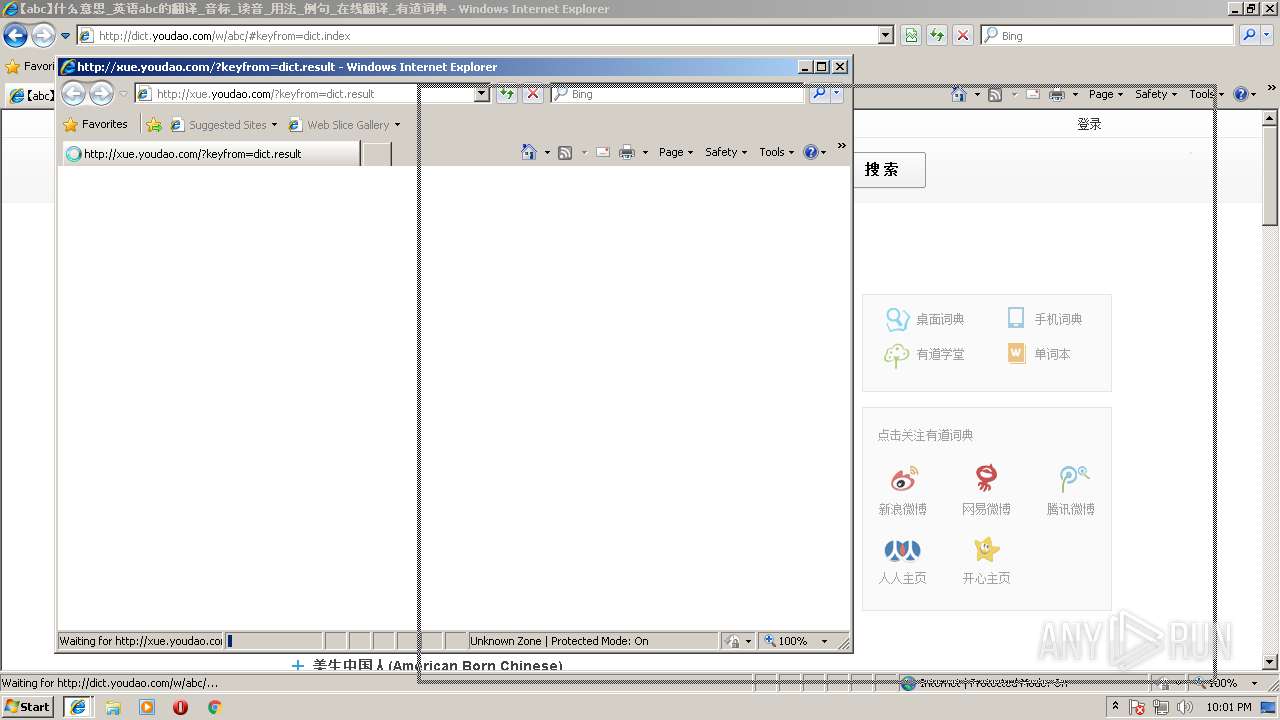Open recent pages dropdown in main dict.youdao window
Viewport: 1280px width, 720px height.
coord(65,36)
